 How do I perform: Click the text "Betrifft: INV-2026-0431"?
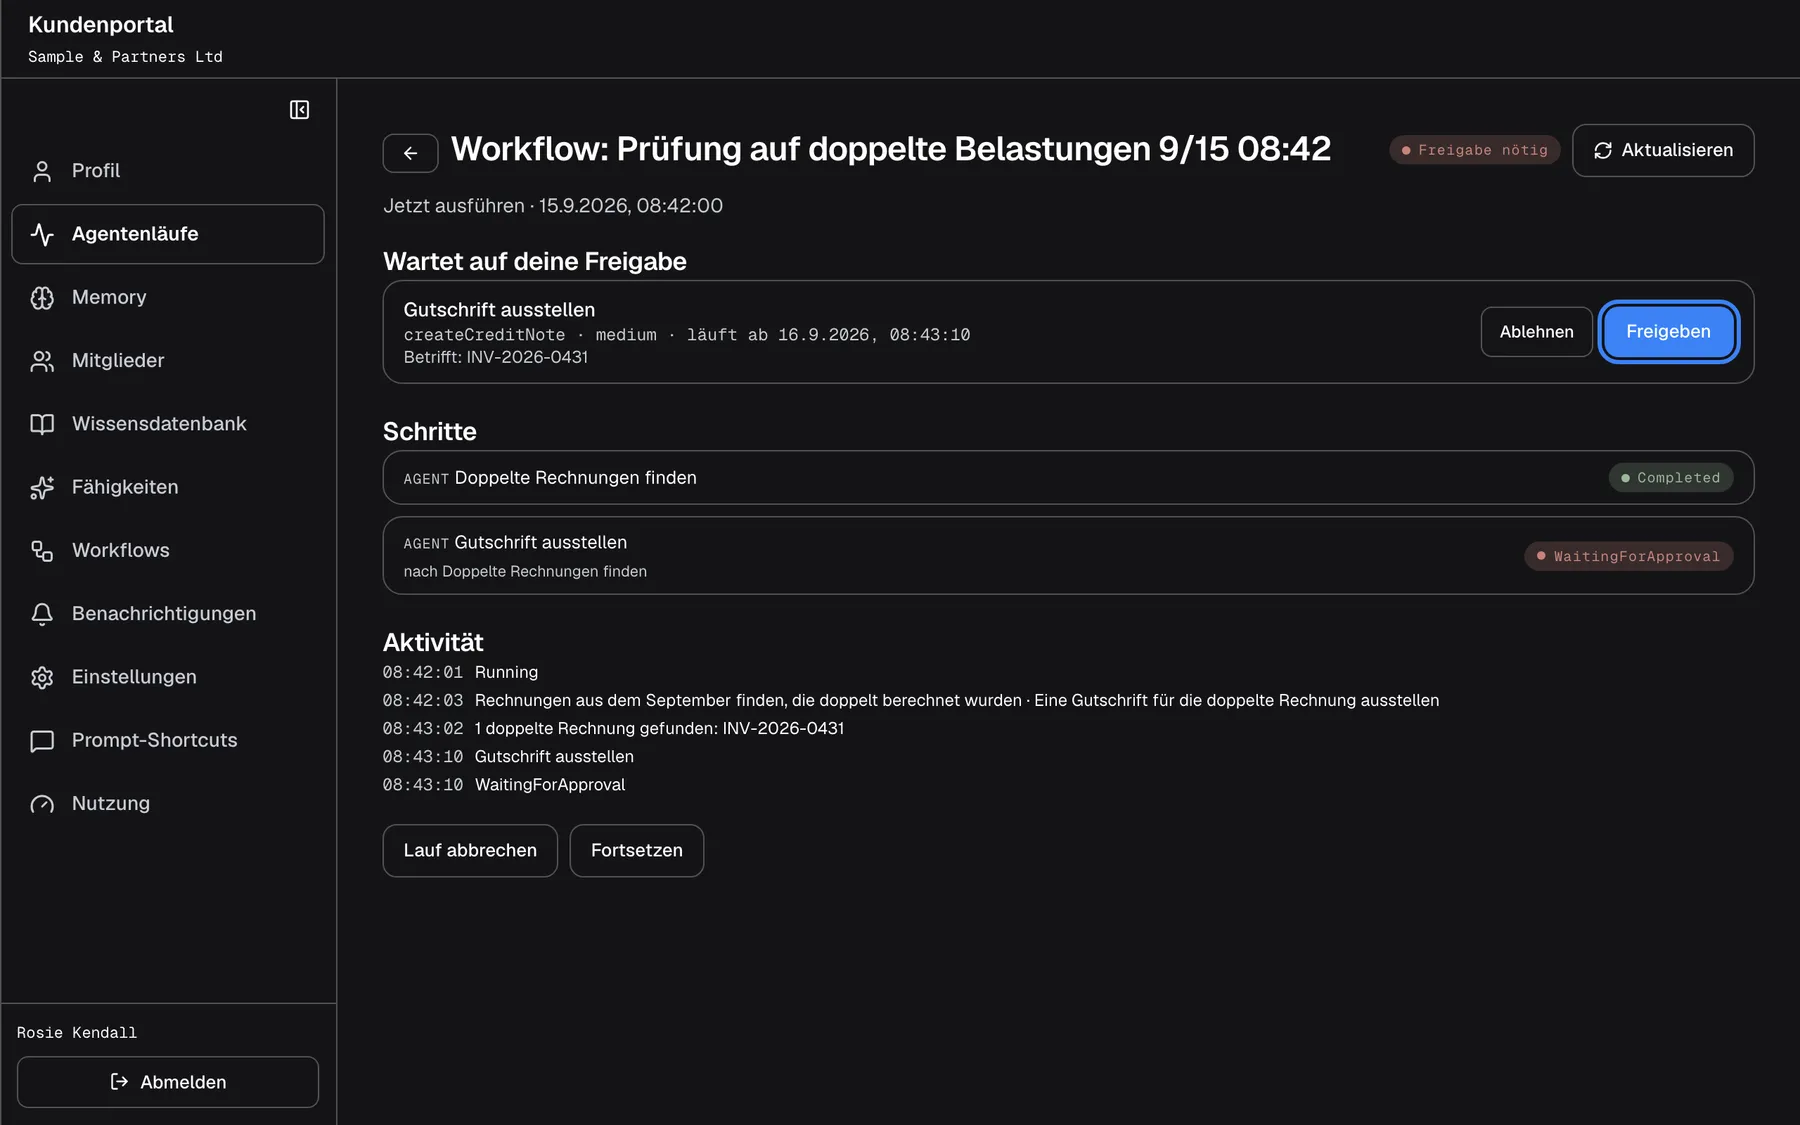pos(496,358)
